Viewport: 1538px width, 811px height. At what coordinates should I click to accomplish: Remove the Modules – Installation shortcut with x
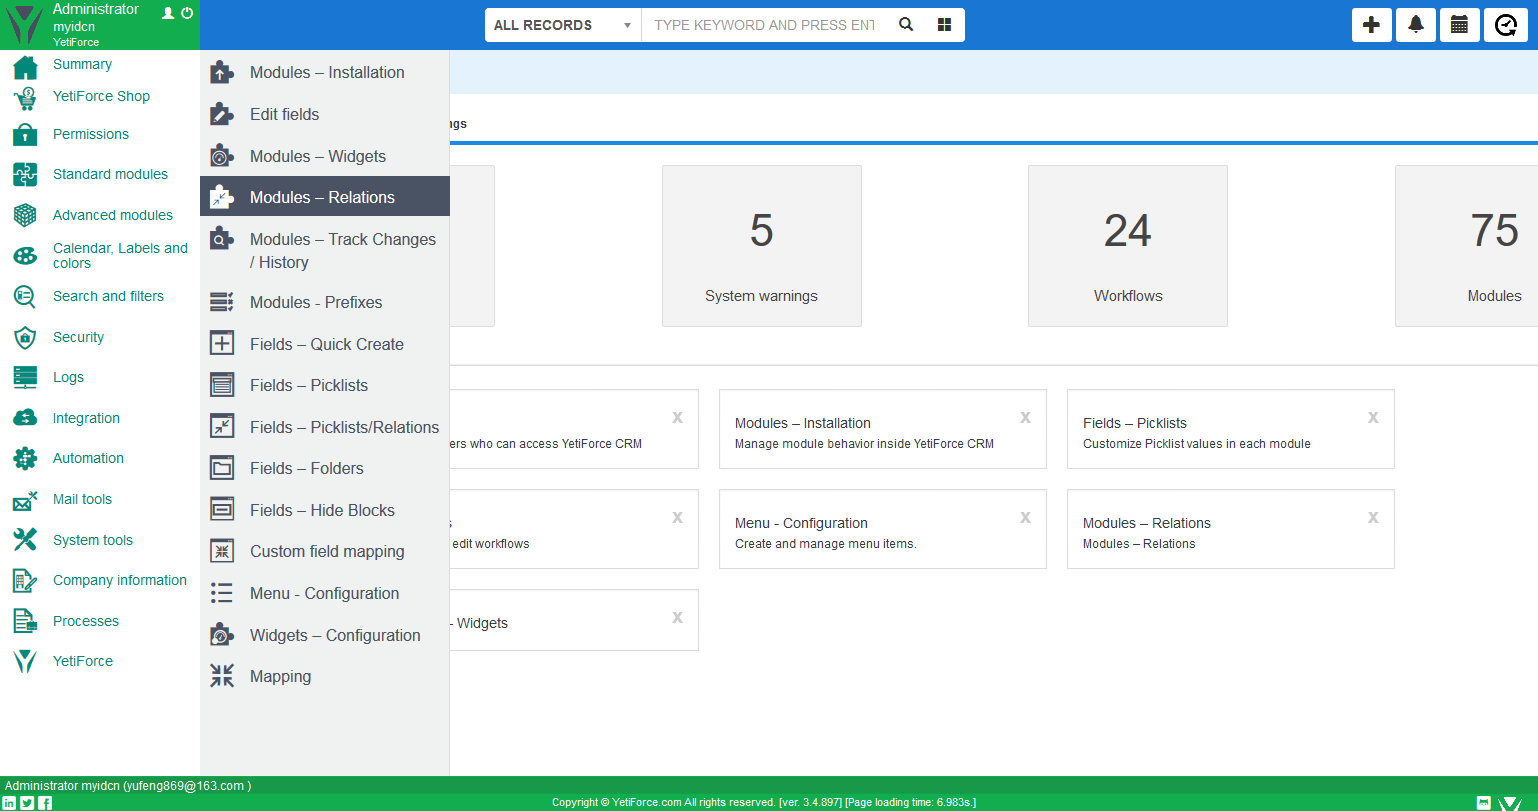(1025, 417)
